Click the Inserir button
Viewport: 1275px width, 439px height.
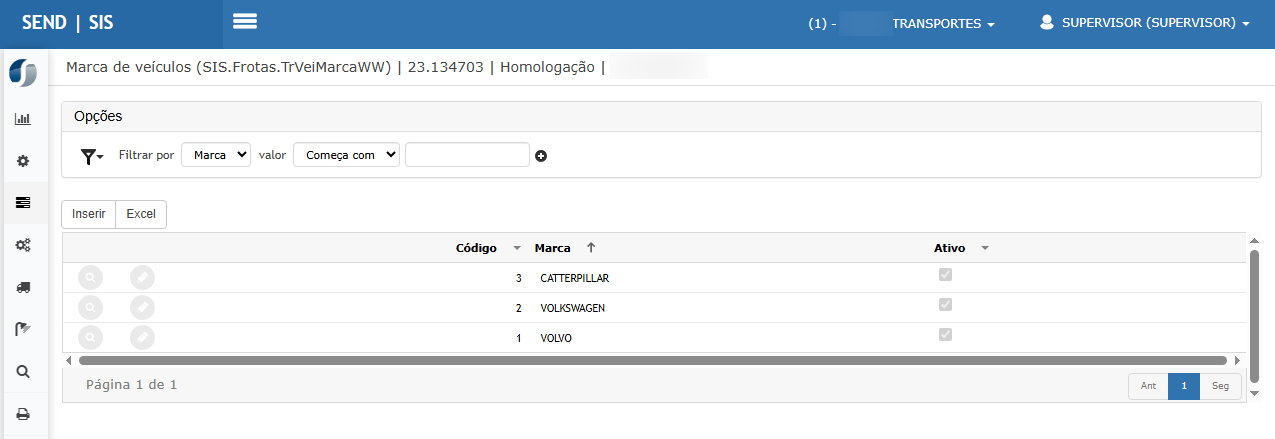click(x=89, y=214)
